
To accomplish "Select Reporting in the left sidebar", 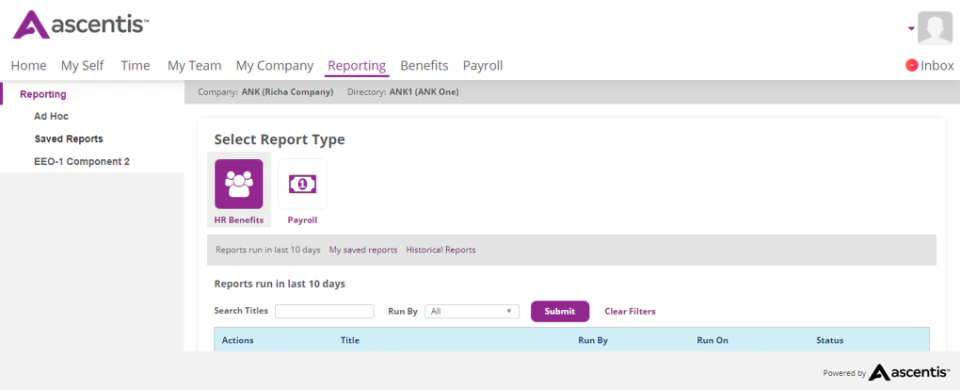I will pyautogui.click(x=43, y=94).
